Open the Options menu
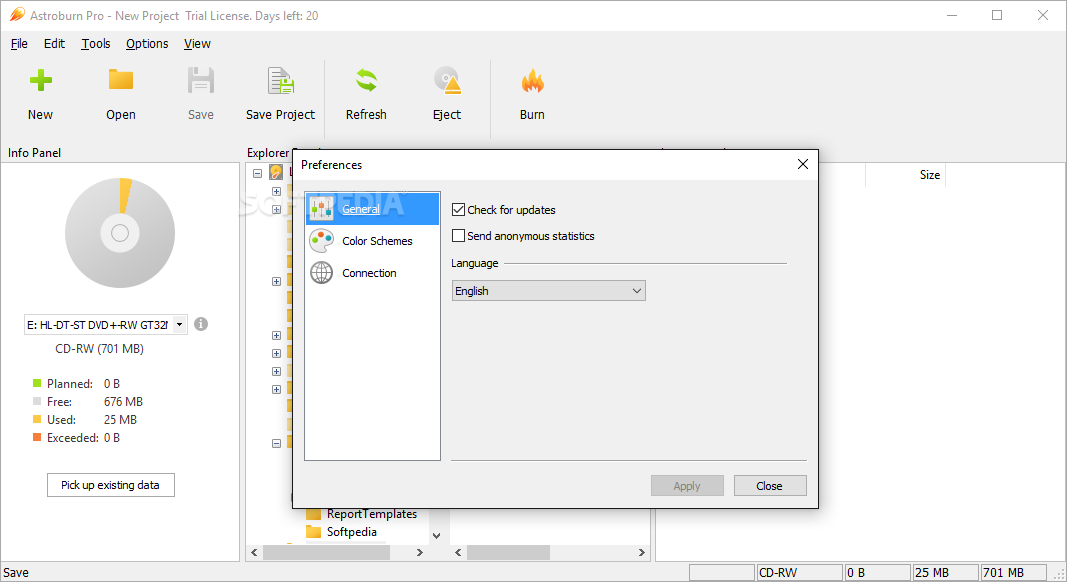Screen dimensions: 1067x582 pos(147,44)
